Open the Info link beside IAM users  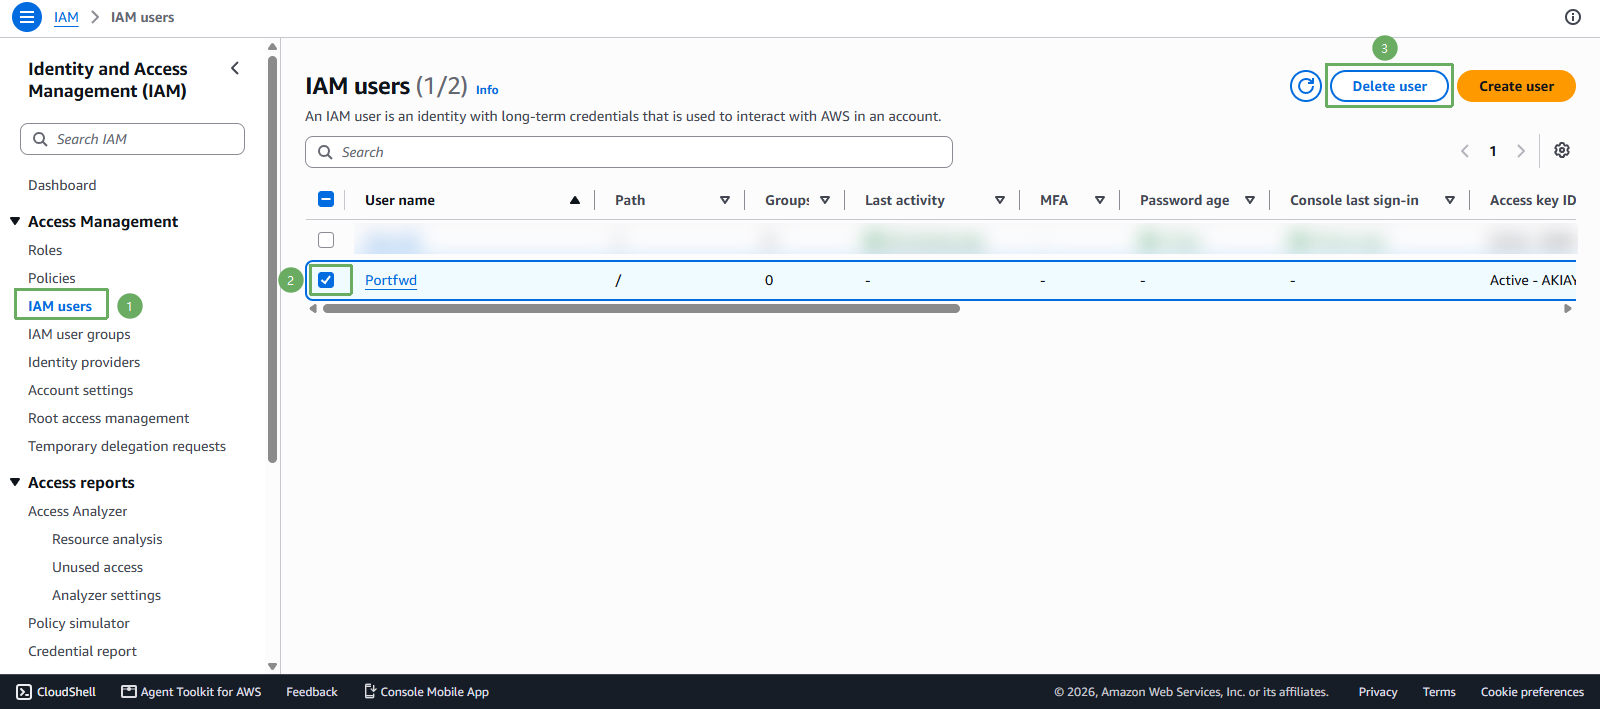(487, 90)
